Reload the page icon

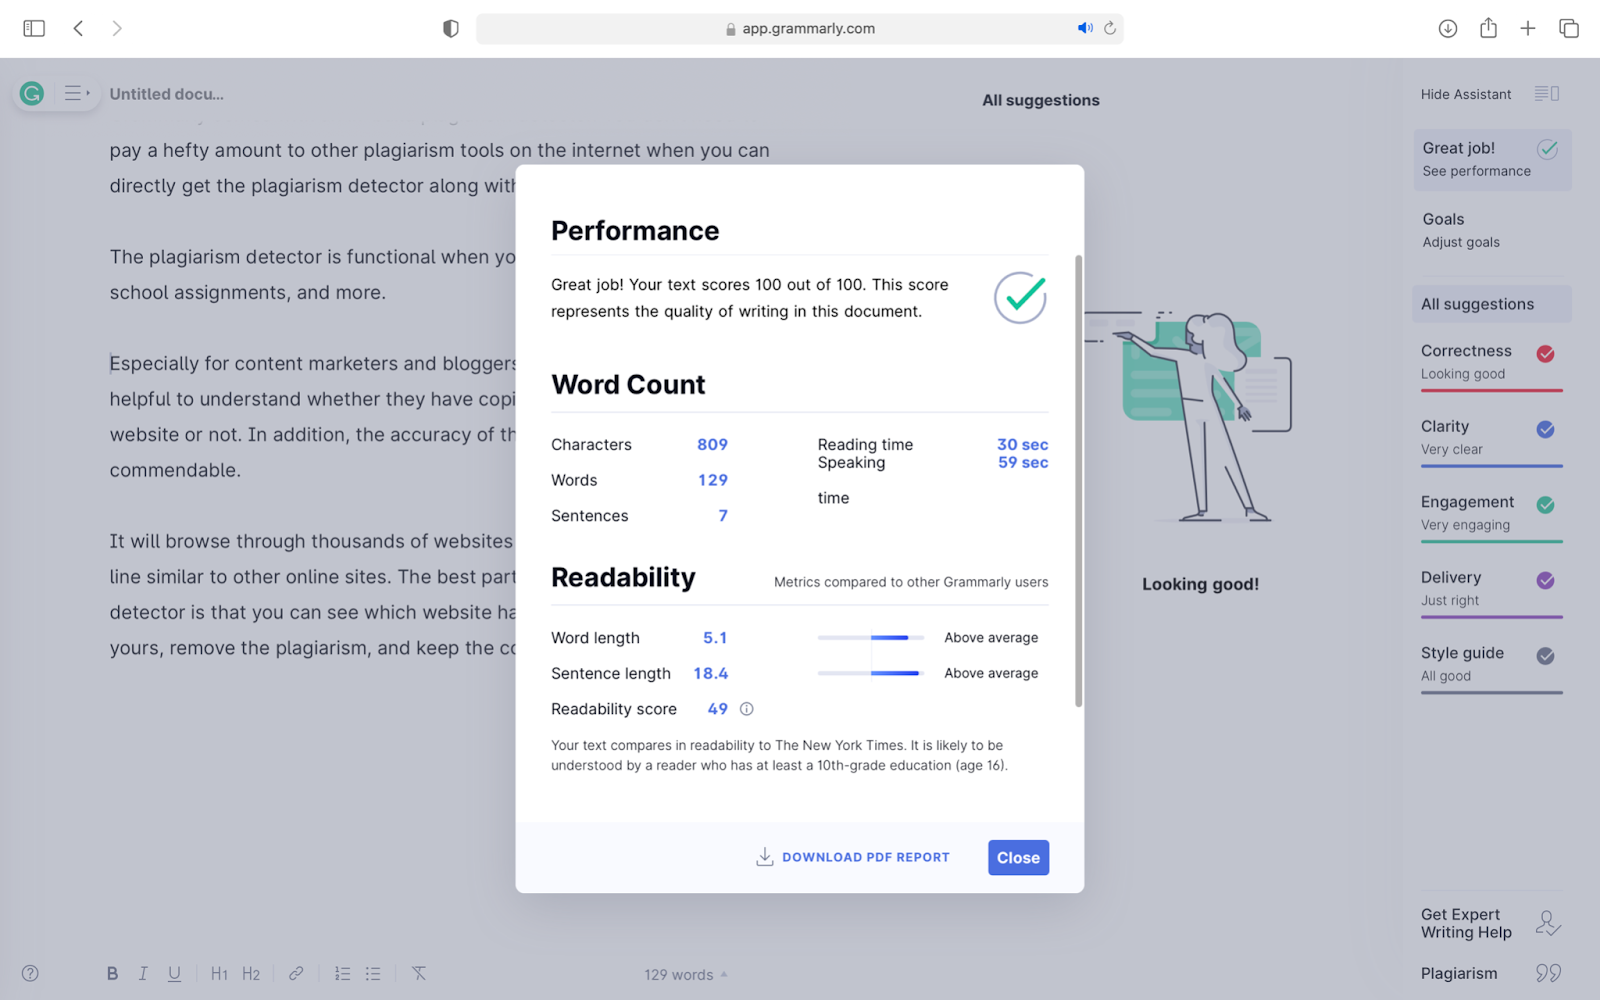pos(1110,28)
